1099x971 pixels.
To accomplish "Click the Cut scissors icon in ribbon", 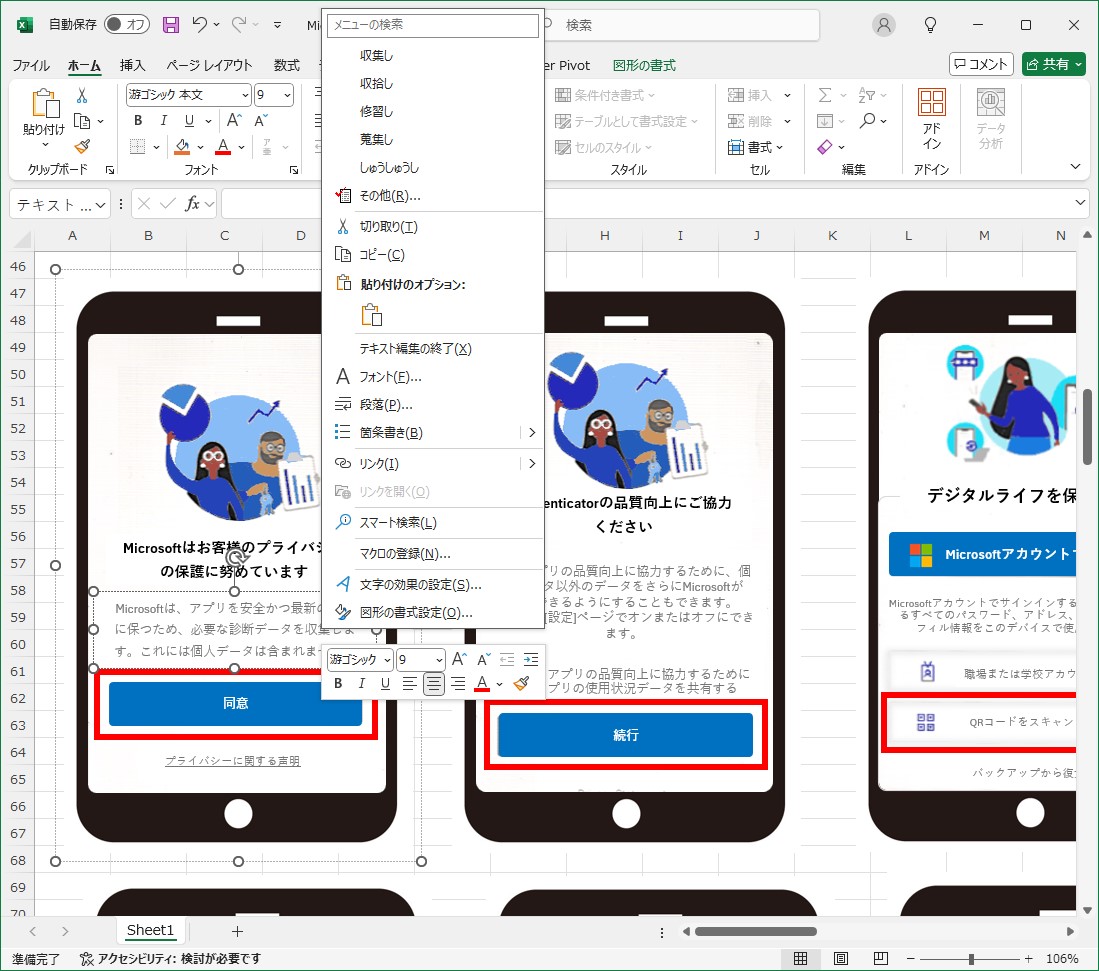I will coord(82,95).
